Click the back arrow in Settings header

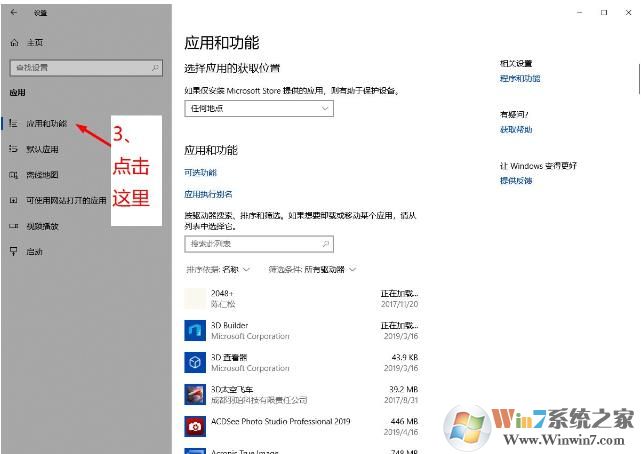[x=13, y=12]
